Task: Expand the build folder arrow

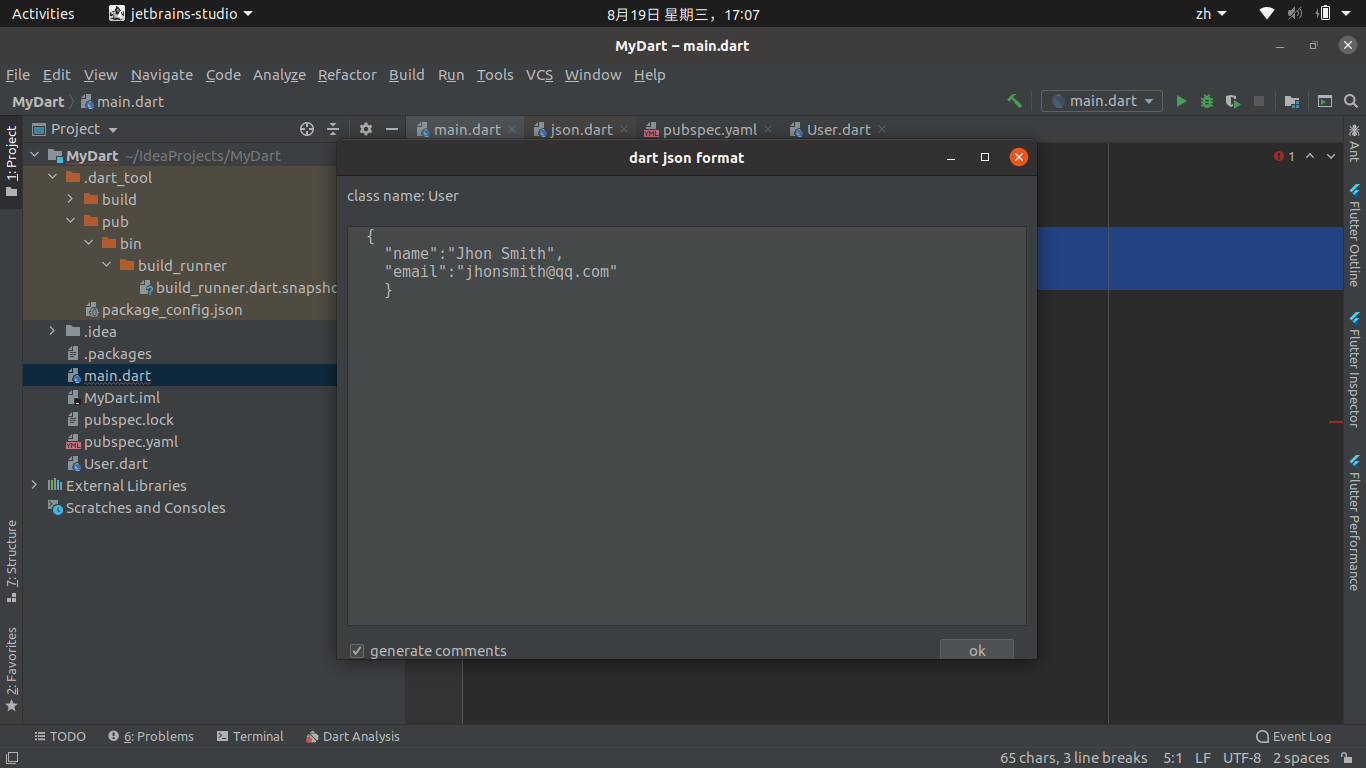Action: [70, 200]
